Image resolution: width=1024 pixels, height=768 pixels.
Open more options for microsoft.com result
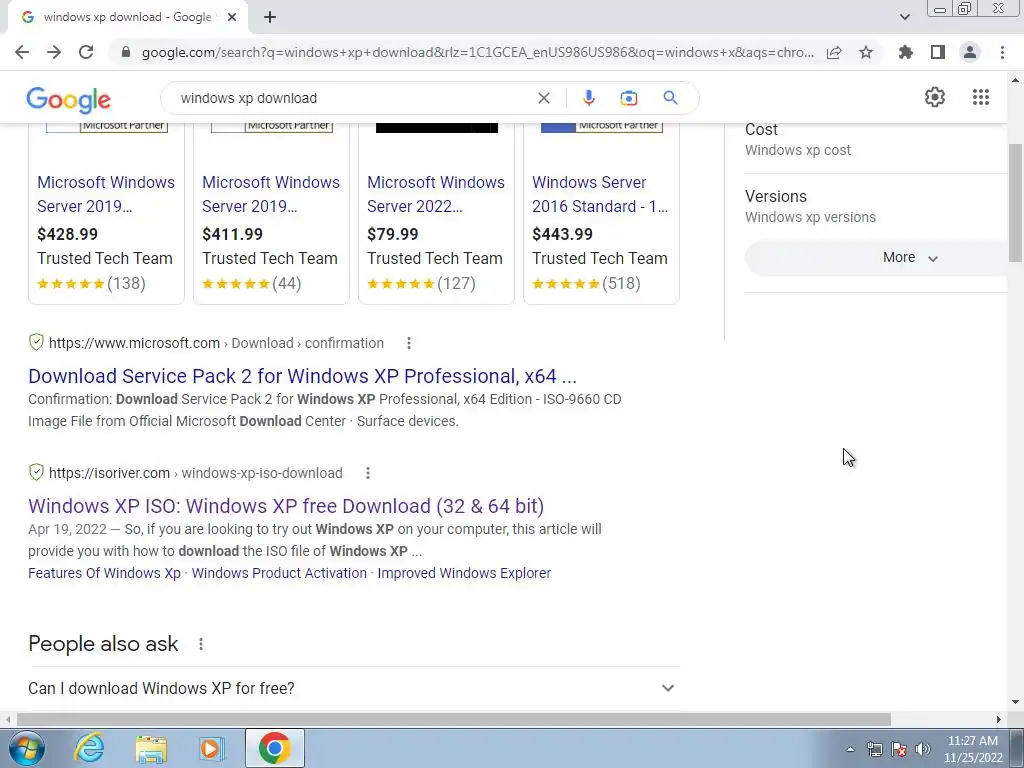pos(408,343)
